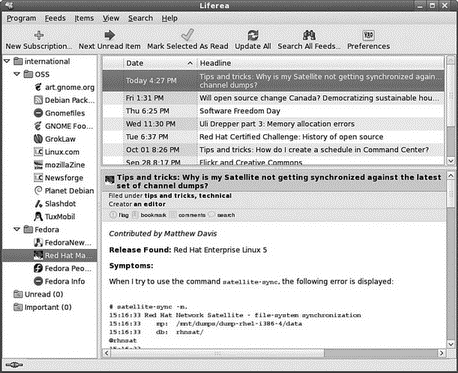Click the article pane scroll down arrow
Viewport: 458px width, 373px height.
(x=451, y=344)
